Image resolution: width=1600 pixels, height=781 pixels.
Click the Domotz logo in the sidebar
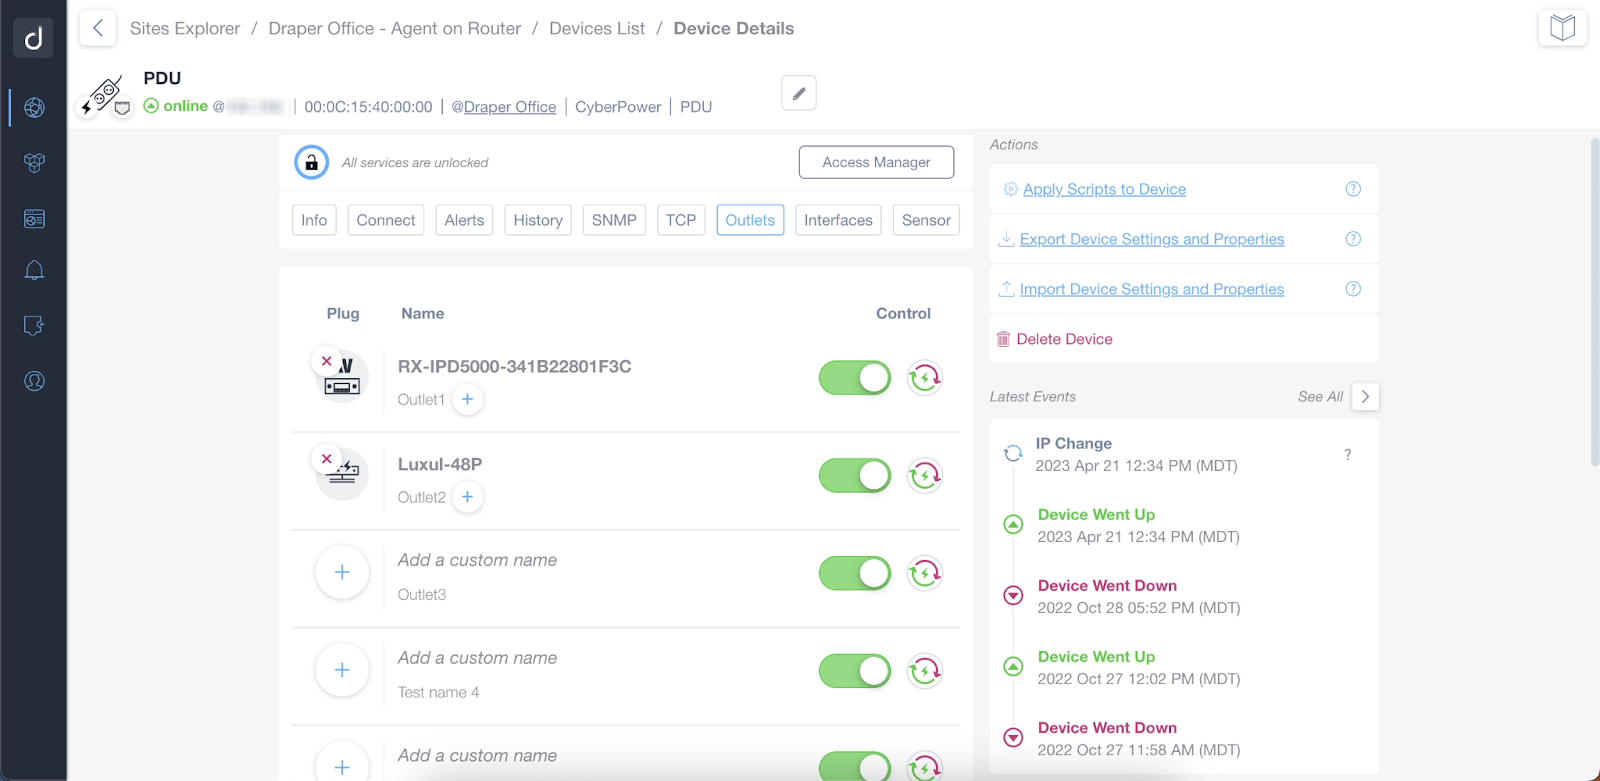coord(33,38)
